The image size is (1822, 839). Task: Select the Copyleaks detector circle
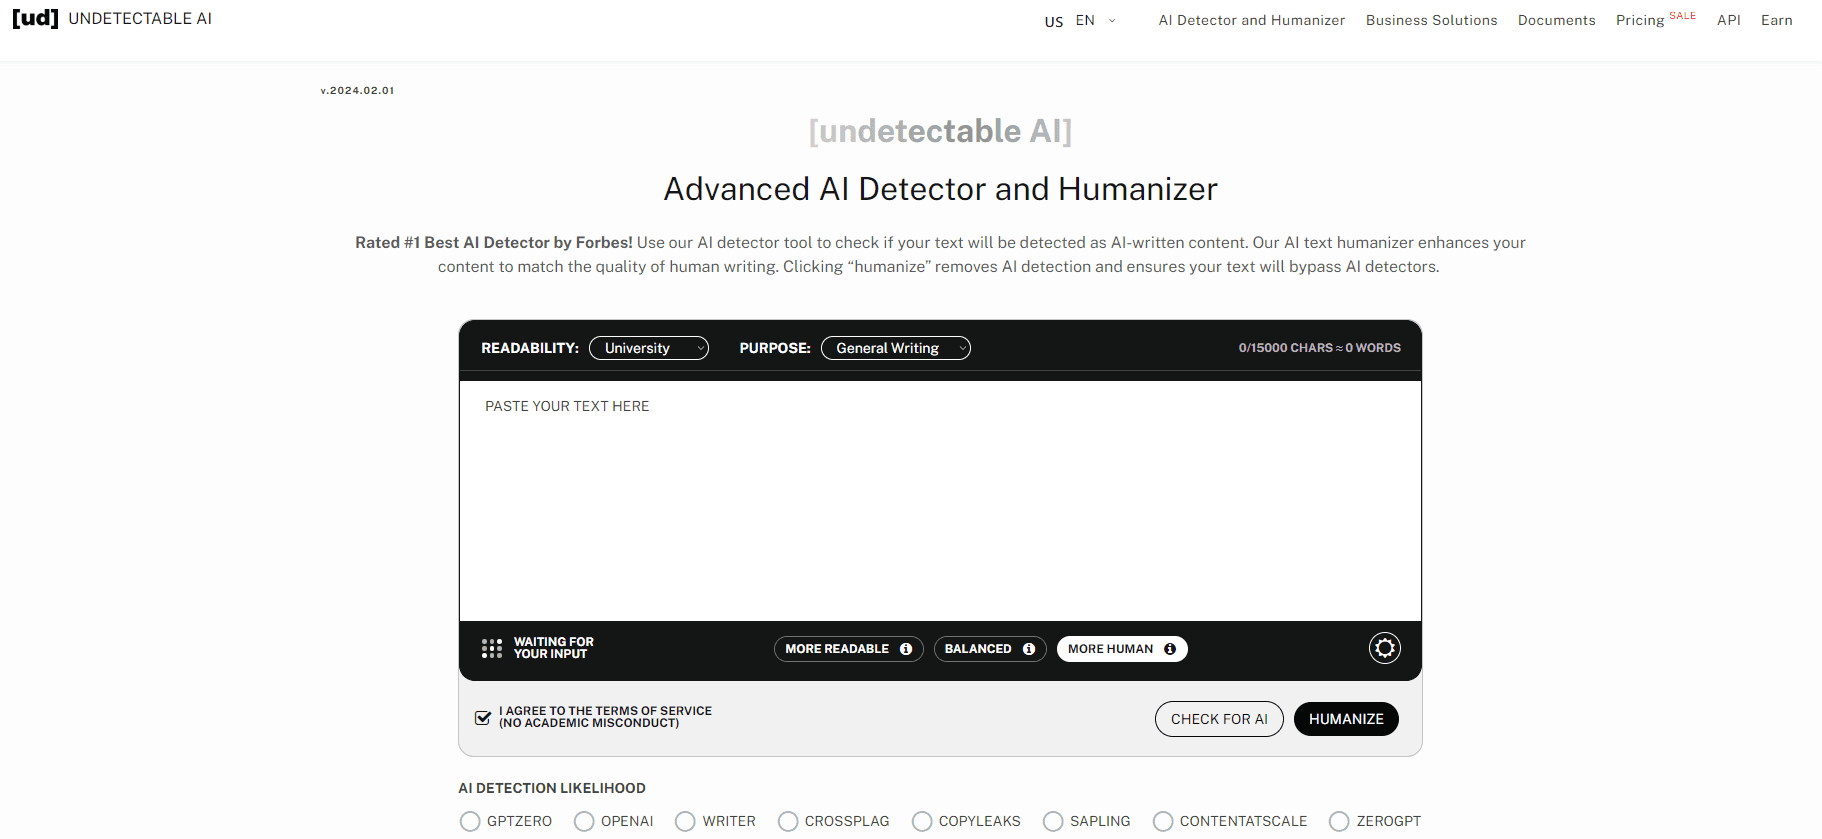(x=922, y=821)
